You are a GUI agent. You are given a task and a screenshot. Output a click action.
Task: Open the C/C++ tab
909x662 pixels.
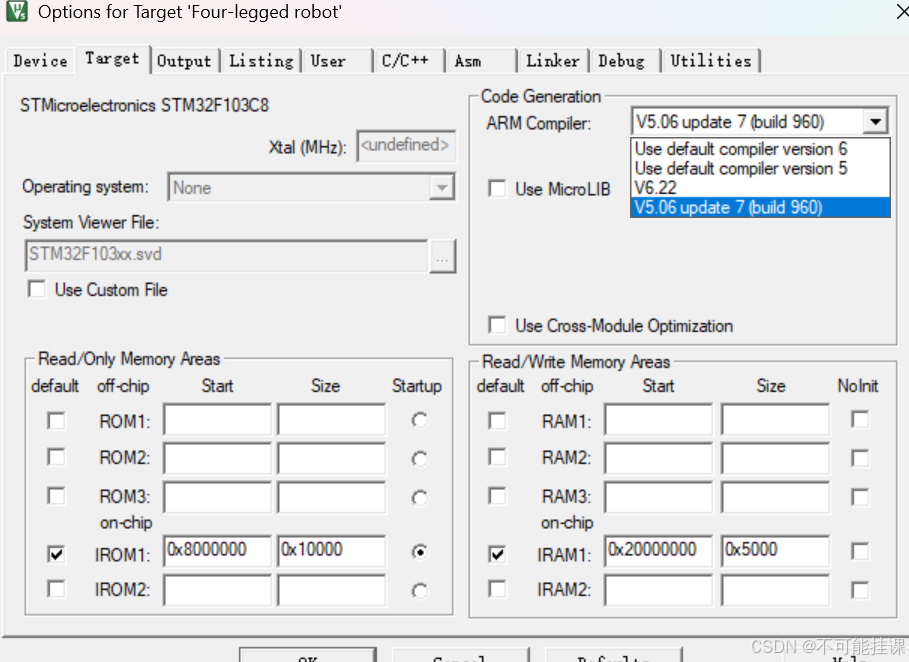point(409,60)
